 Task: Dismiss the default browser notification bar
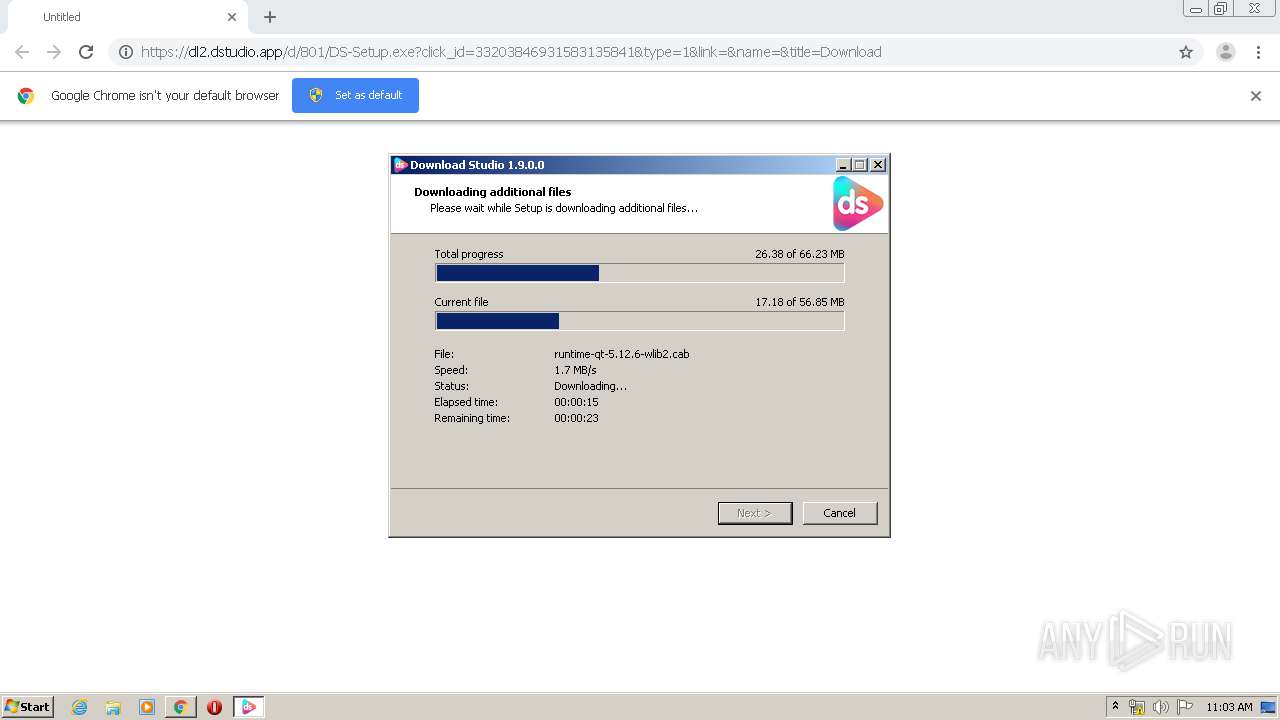pyautogui.click(x=1256, y=96)
